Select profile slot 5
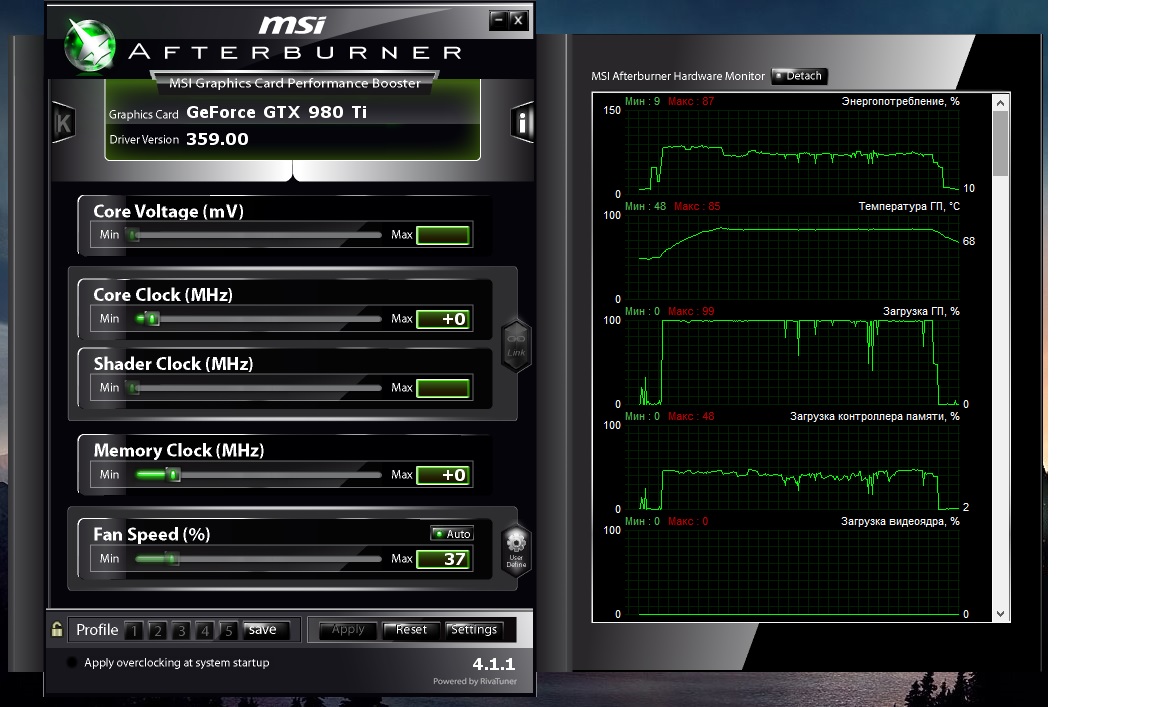 pyautogui.click(x=228, y=631)
